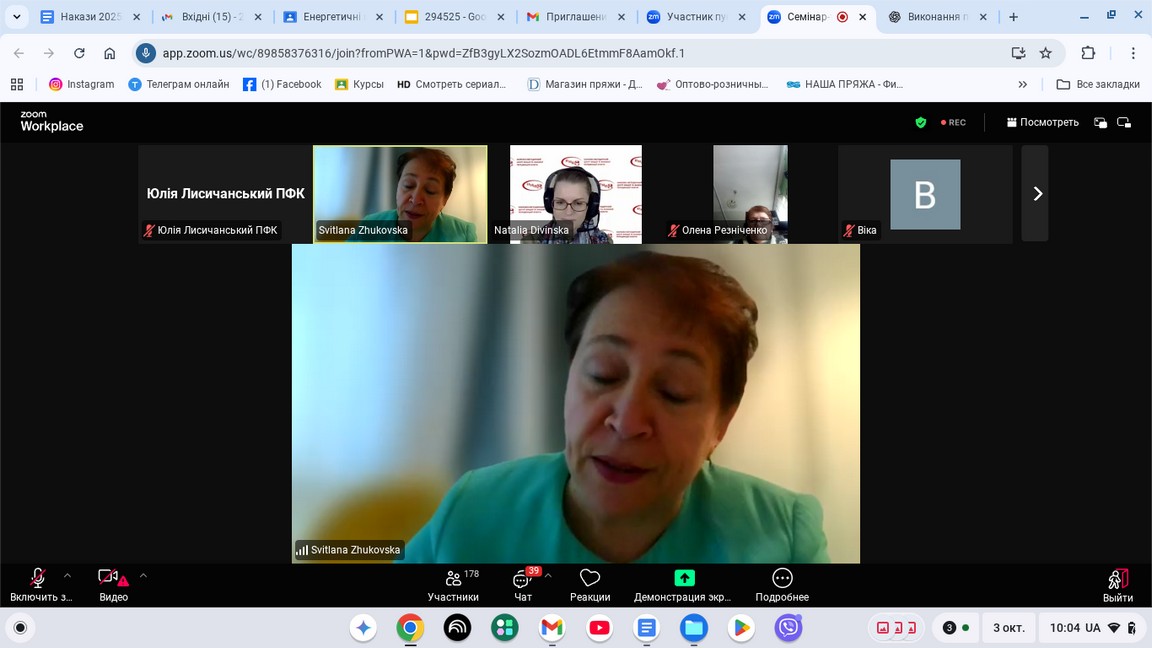Start screen sharing with green share button
This screenshot has width=1152, height=648.
pyautogui.click(x=684, y=585)
